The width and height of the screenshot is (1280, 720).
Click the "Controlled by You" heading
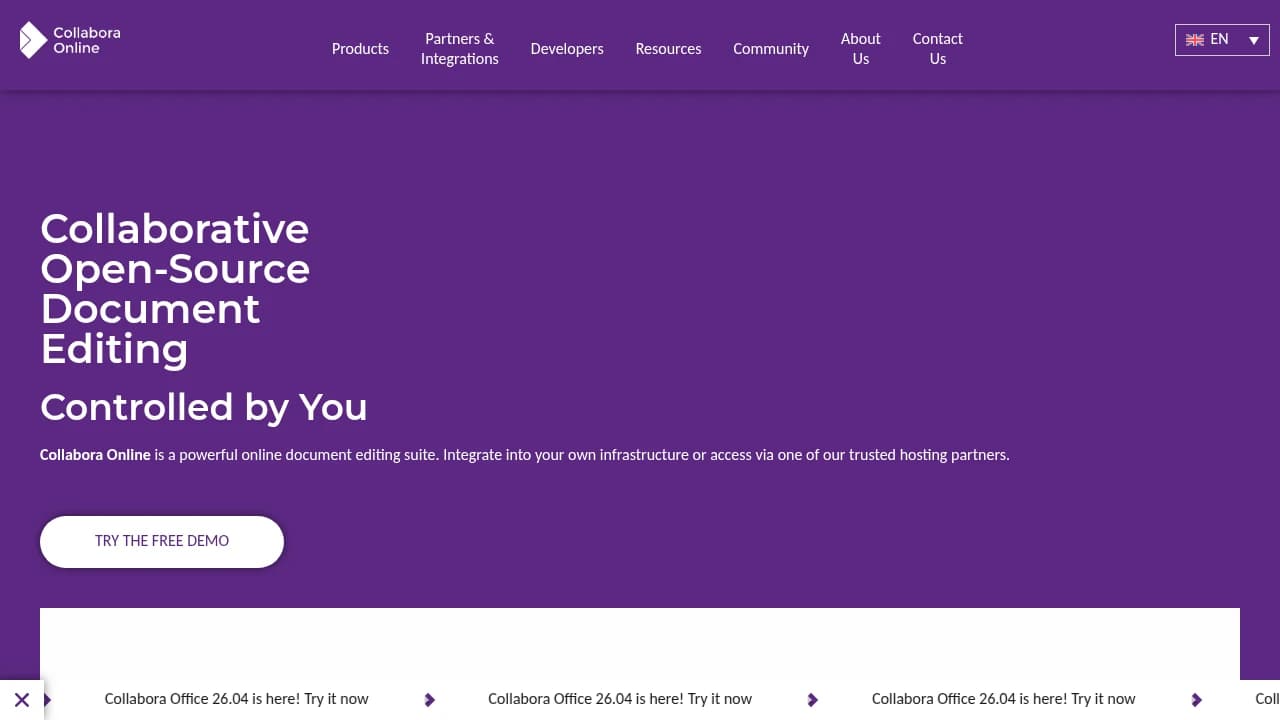(204, 407)
